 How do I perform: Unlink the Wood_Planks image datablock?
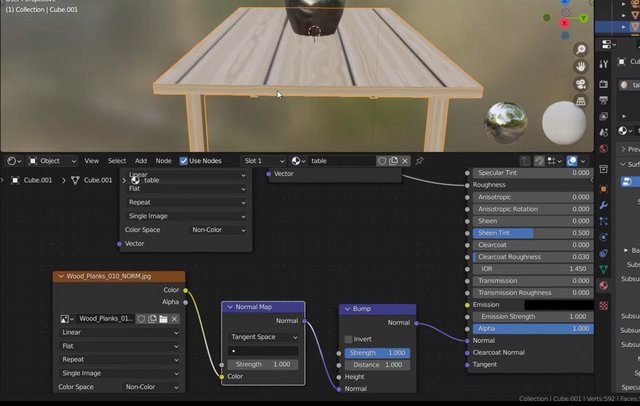[175, 319]
